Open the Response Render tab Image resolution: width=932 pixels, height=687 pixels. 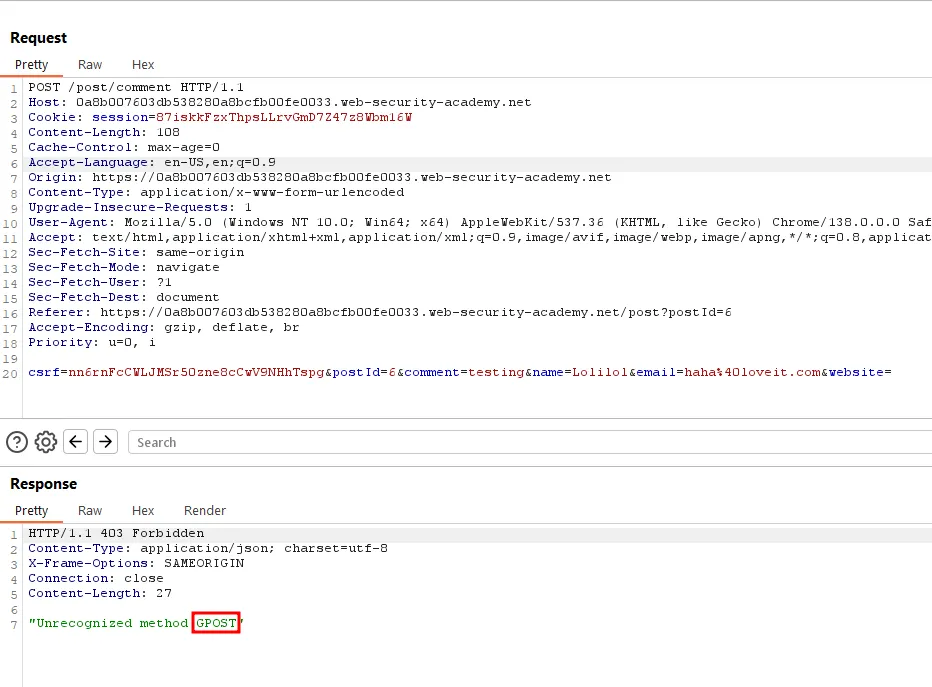point(205,510)
